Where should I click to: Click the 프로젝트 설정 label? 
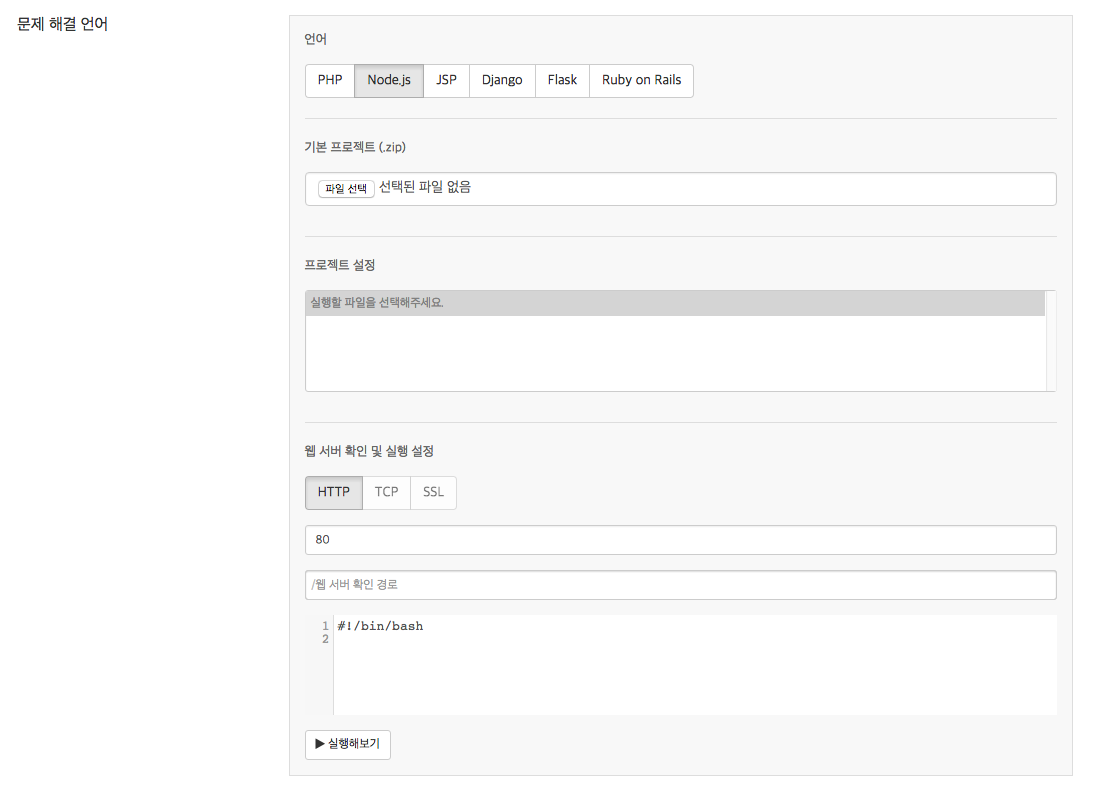[340, 265]
